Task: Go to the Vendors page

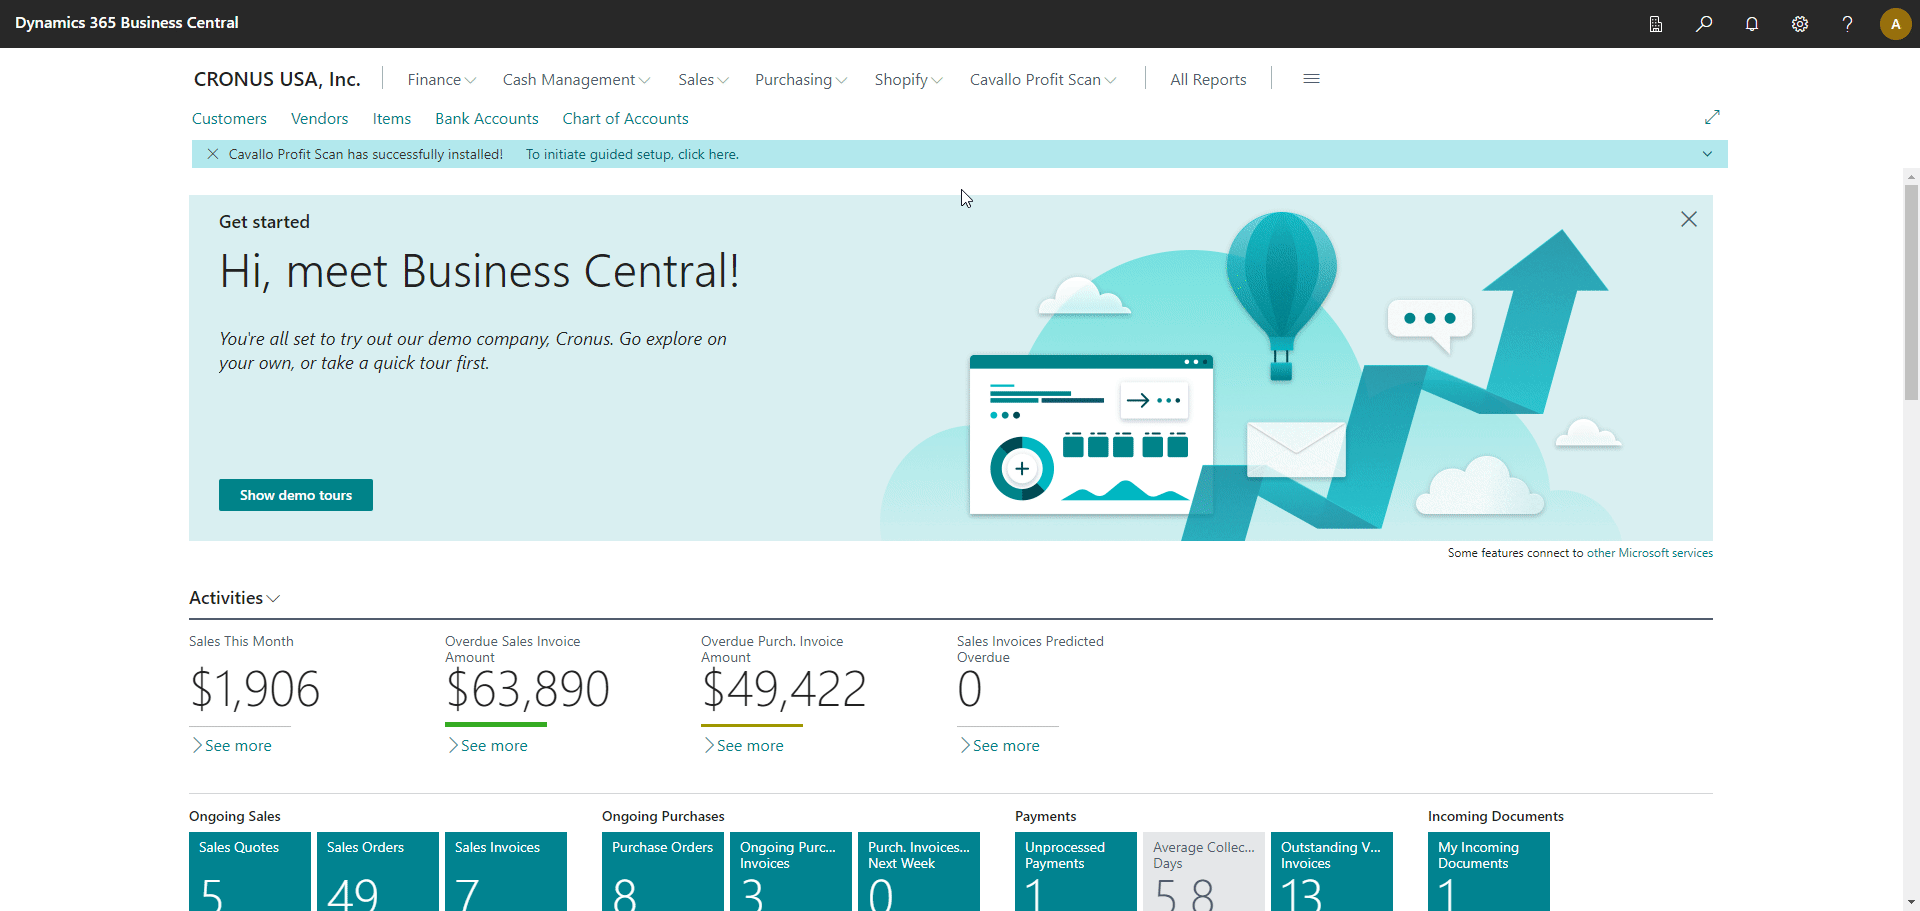Action: coord(319,118)
